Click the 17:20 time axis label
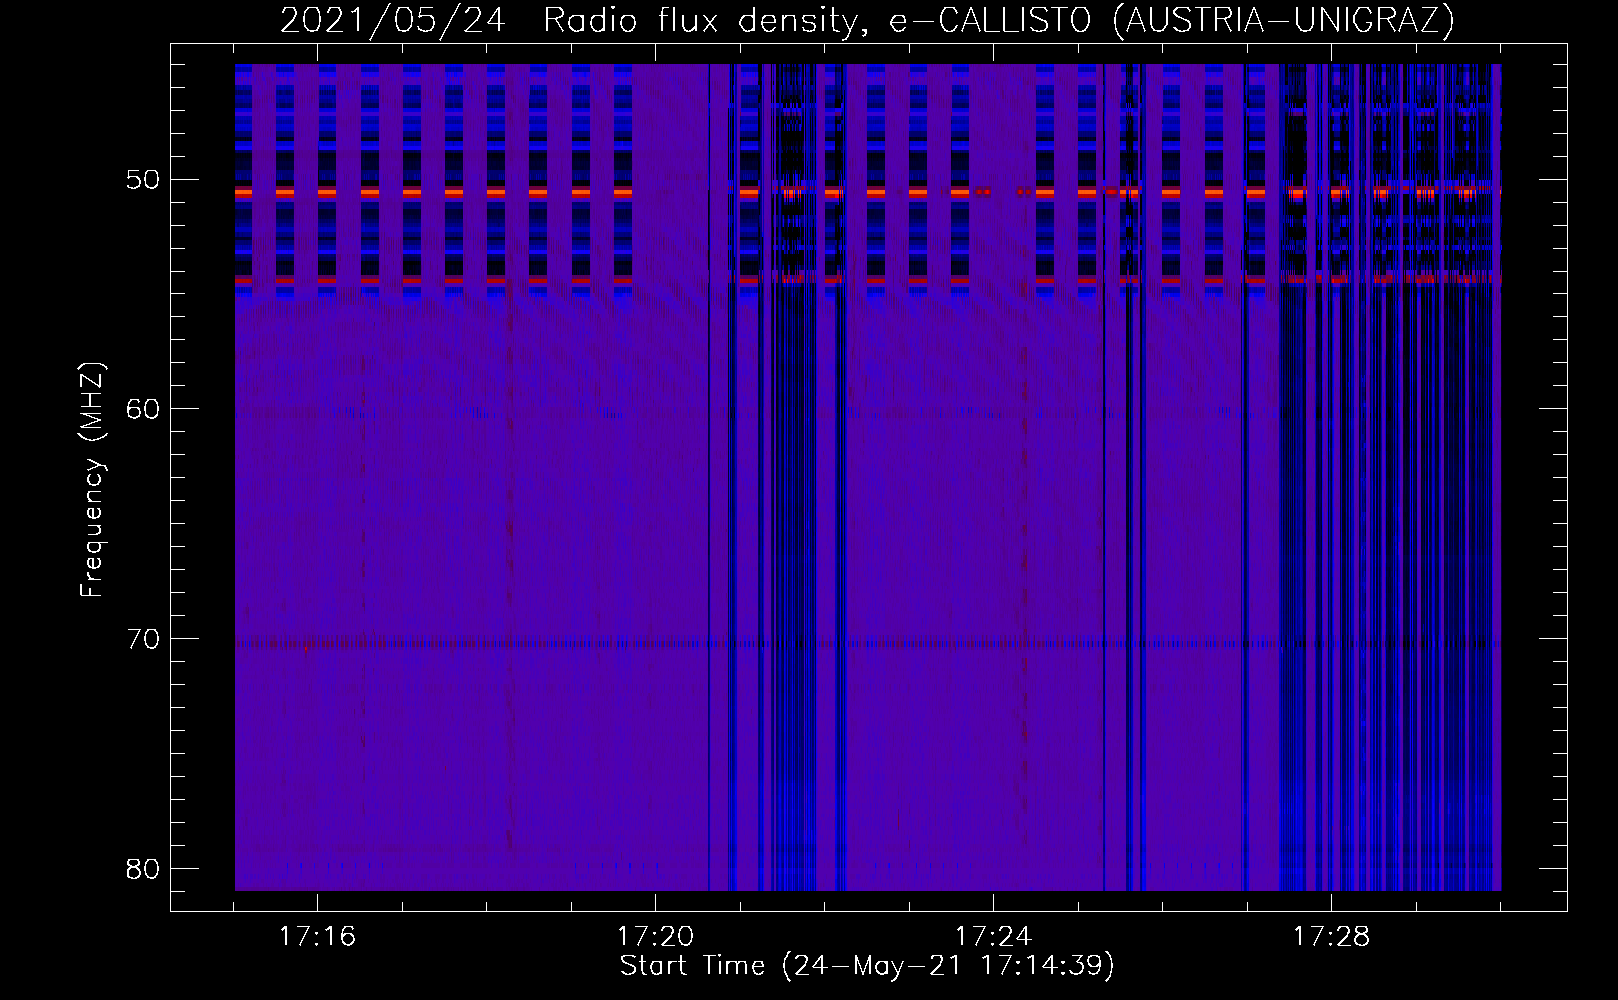Image resolution: width=1618 pixels, height=1000 pixels. point(655,937)
